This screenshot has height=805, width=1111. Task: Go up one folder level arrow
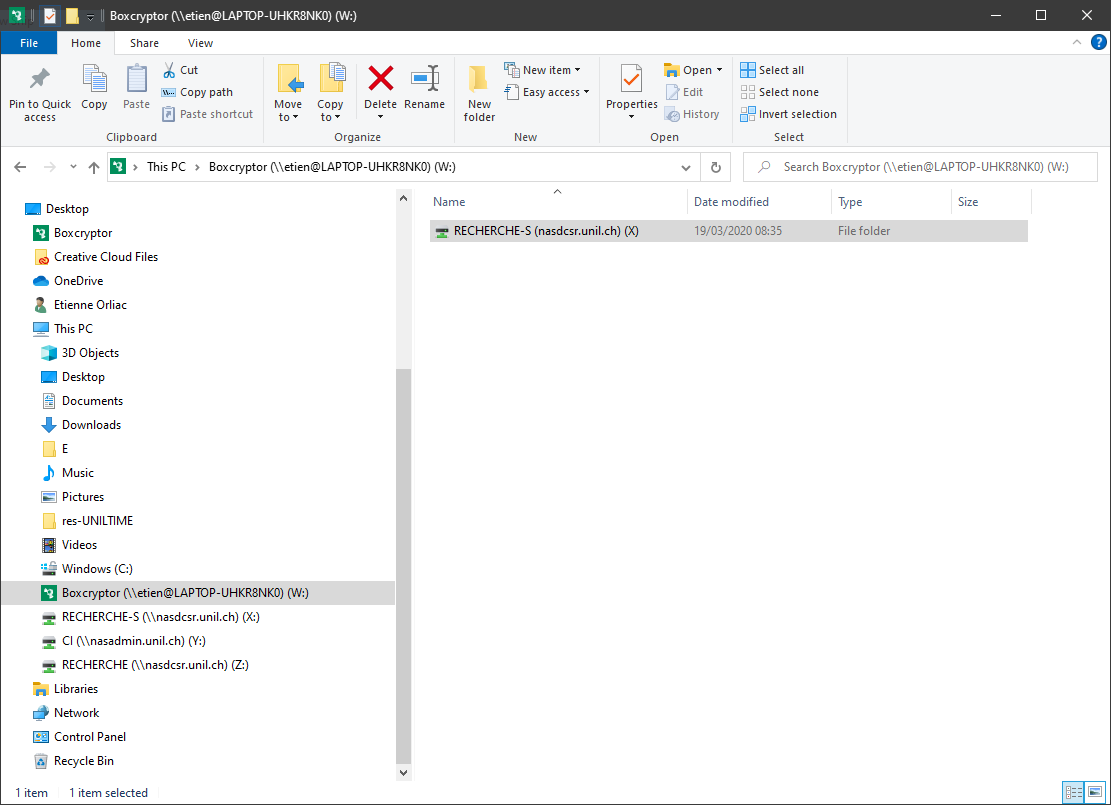tap(94, 167)
